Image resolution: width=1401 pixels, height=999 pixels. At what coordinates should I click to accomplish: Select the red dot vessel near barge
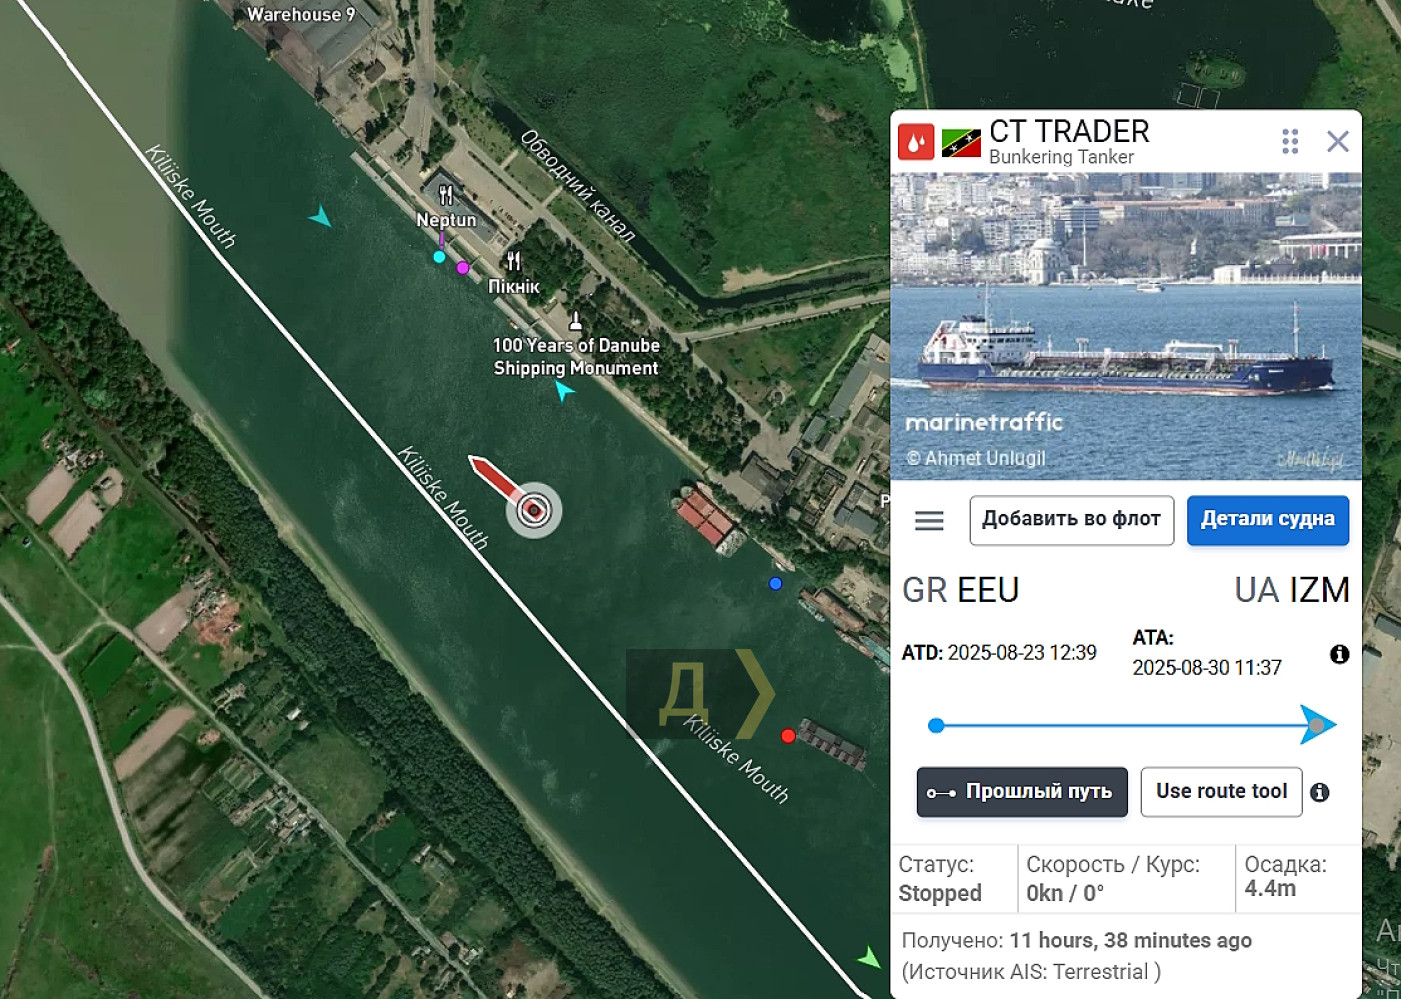pos(788,736)
